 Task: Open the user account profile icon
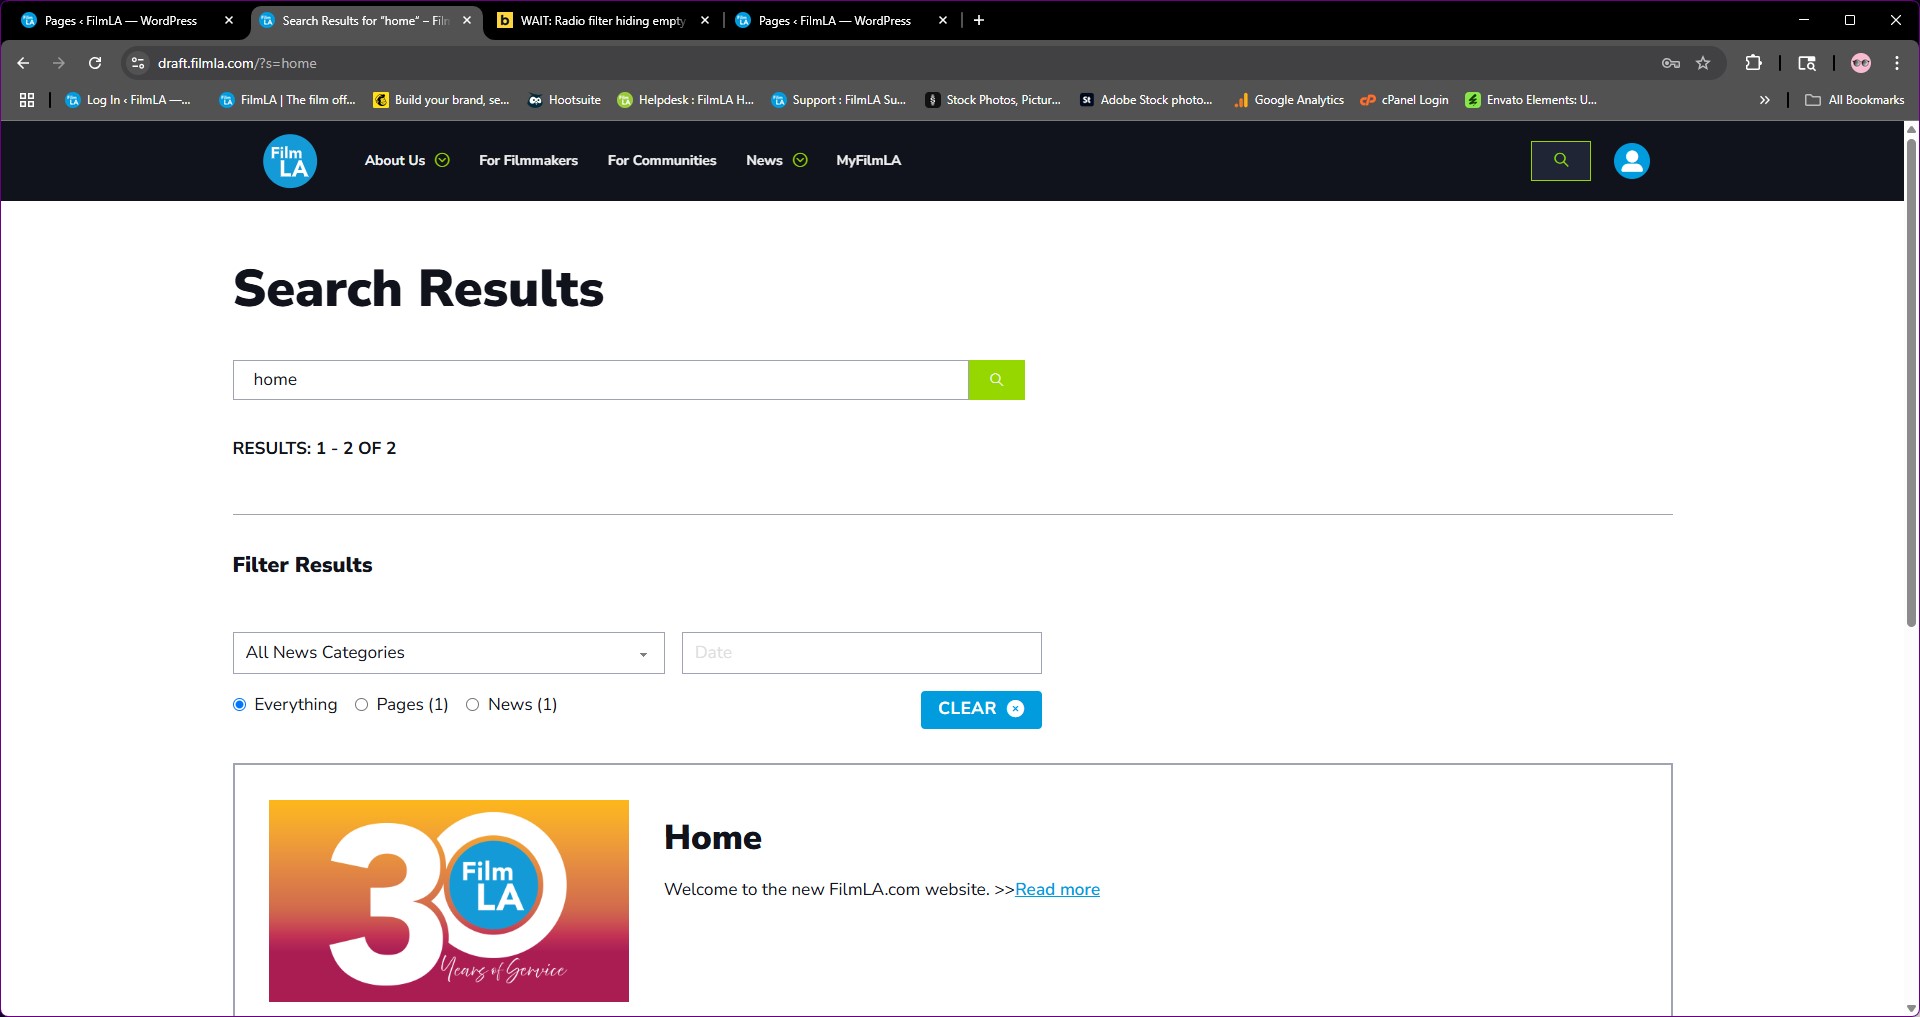coord(1631,161)
